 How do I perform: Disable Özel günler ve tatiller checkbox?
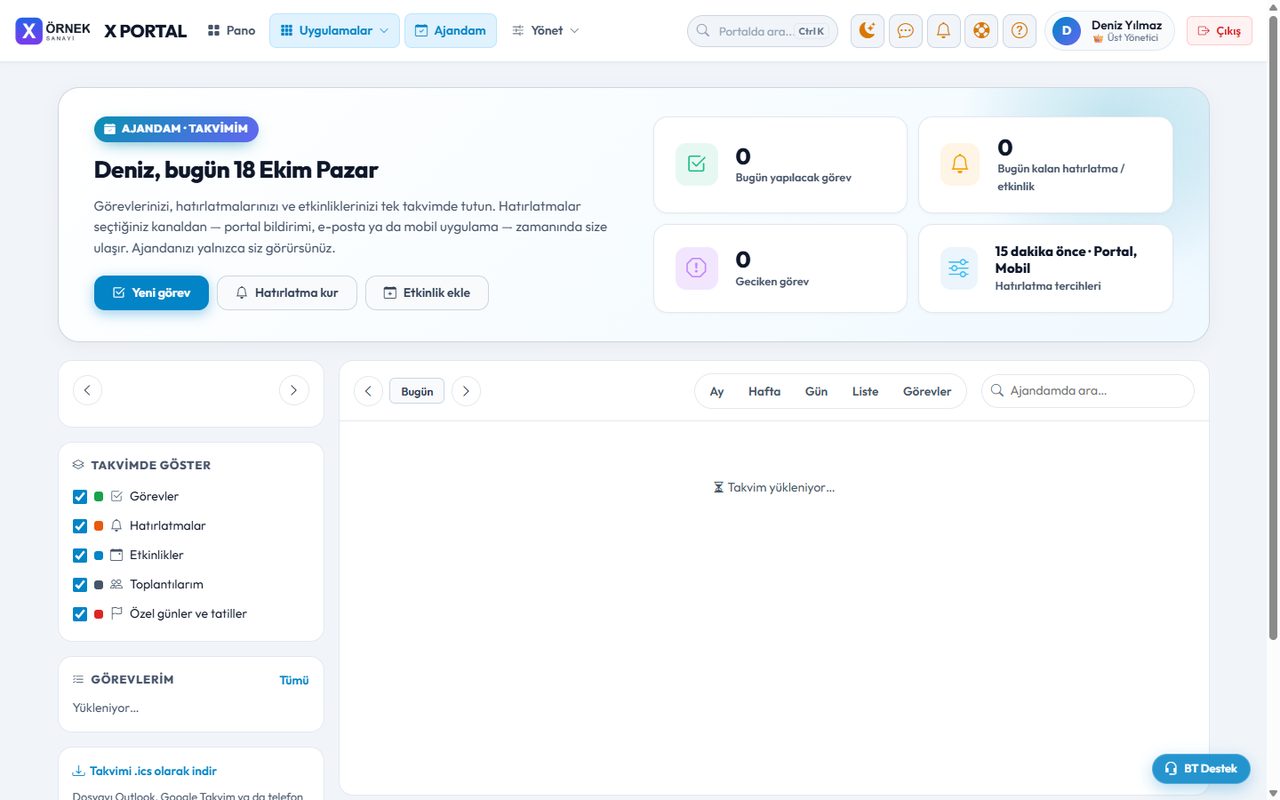pos(80,614)
